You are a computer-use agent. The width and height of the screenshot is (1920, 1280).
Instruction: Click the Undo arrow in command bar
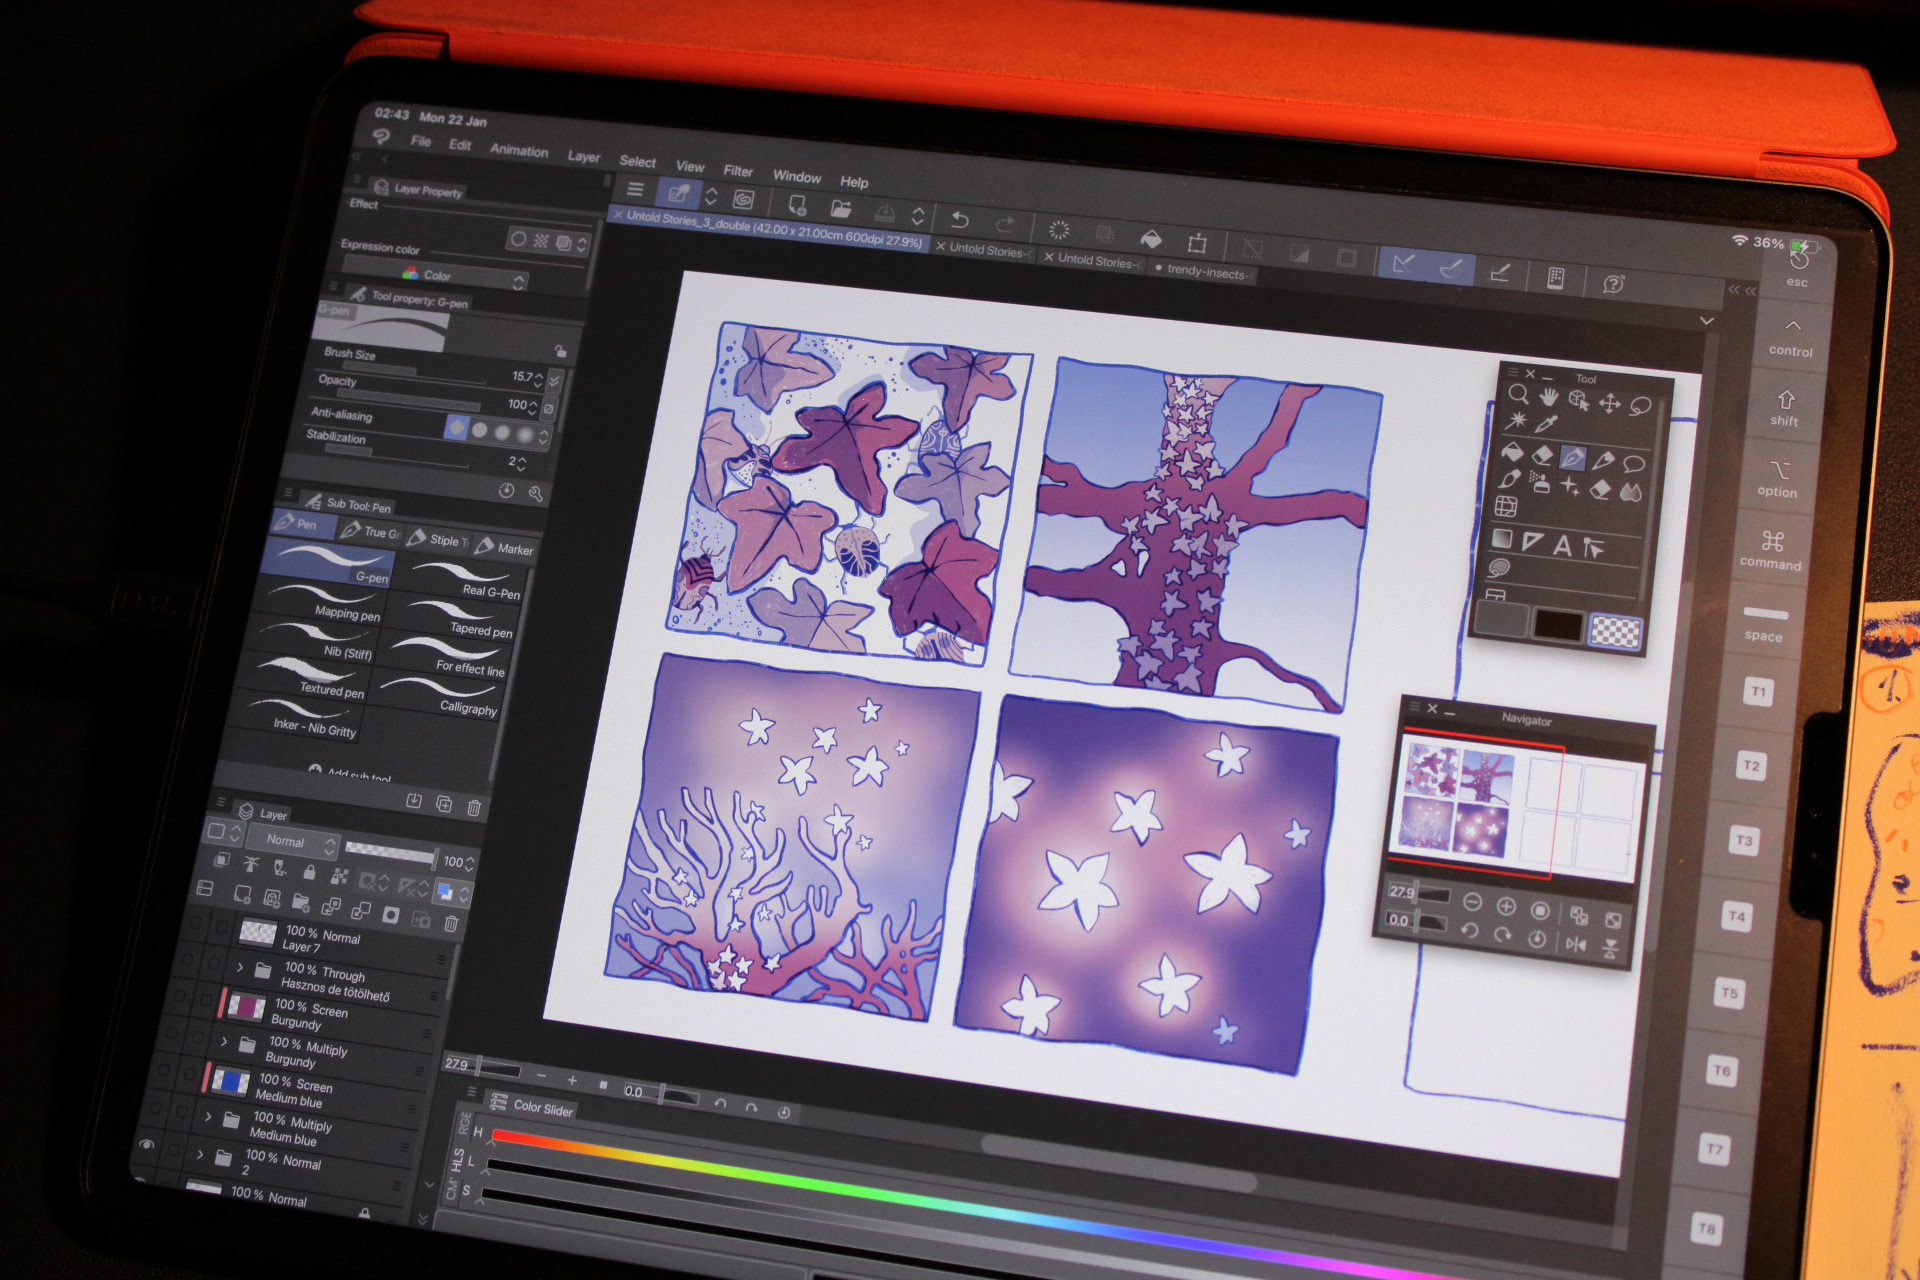click(960, 220)
